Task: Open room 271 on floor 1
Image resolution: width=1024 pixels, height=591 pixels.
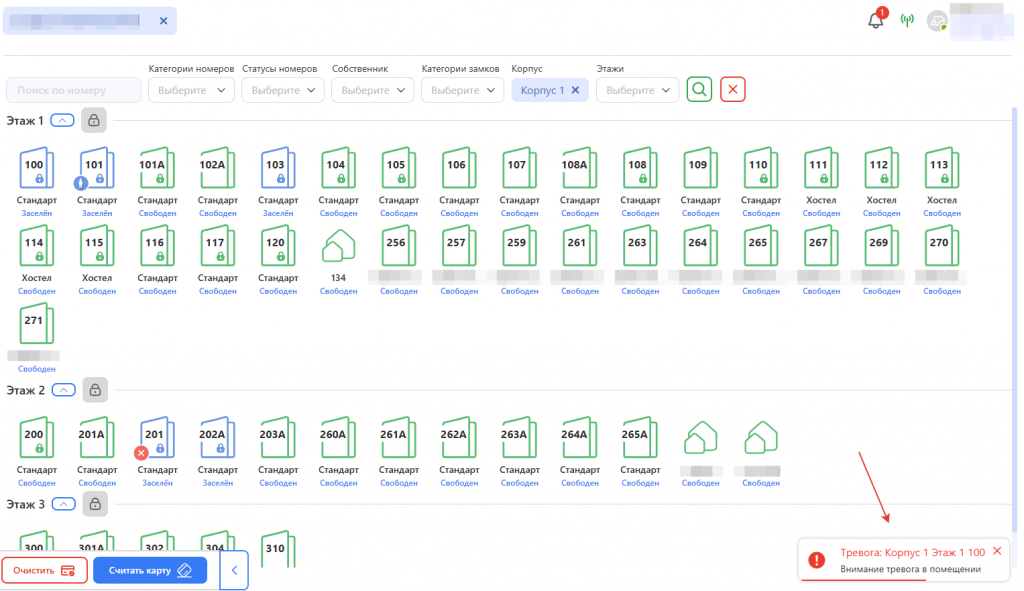Action: click(37, 324)
